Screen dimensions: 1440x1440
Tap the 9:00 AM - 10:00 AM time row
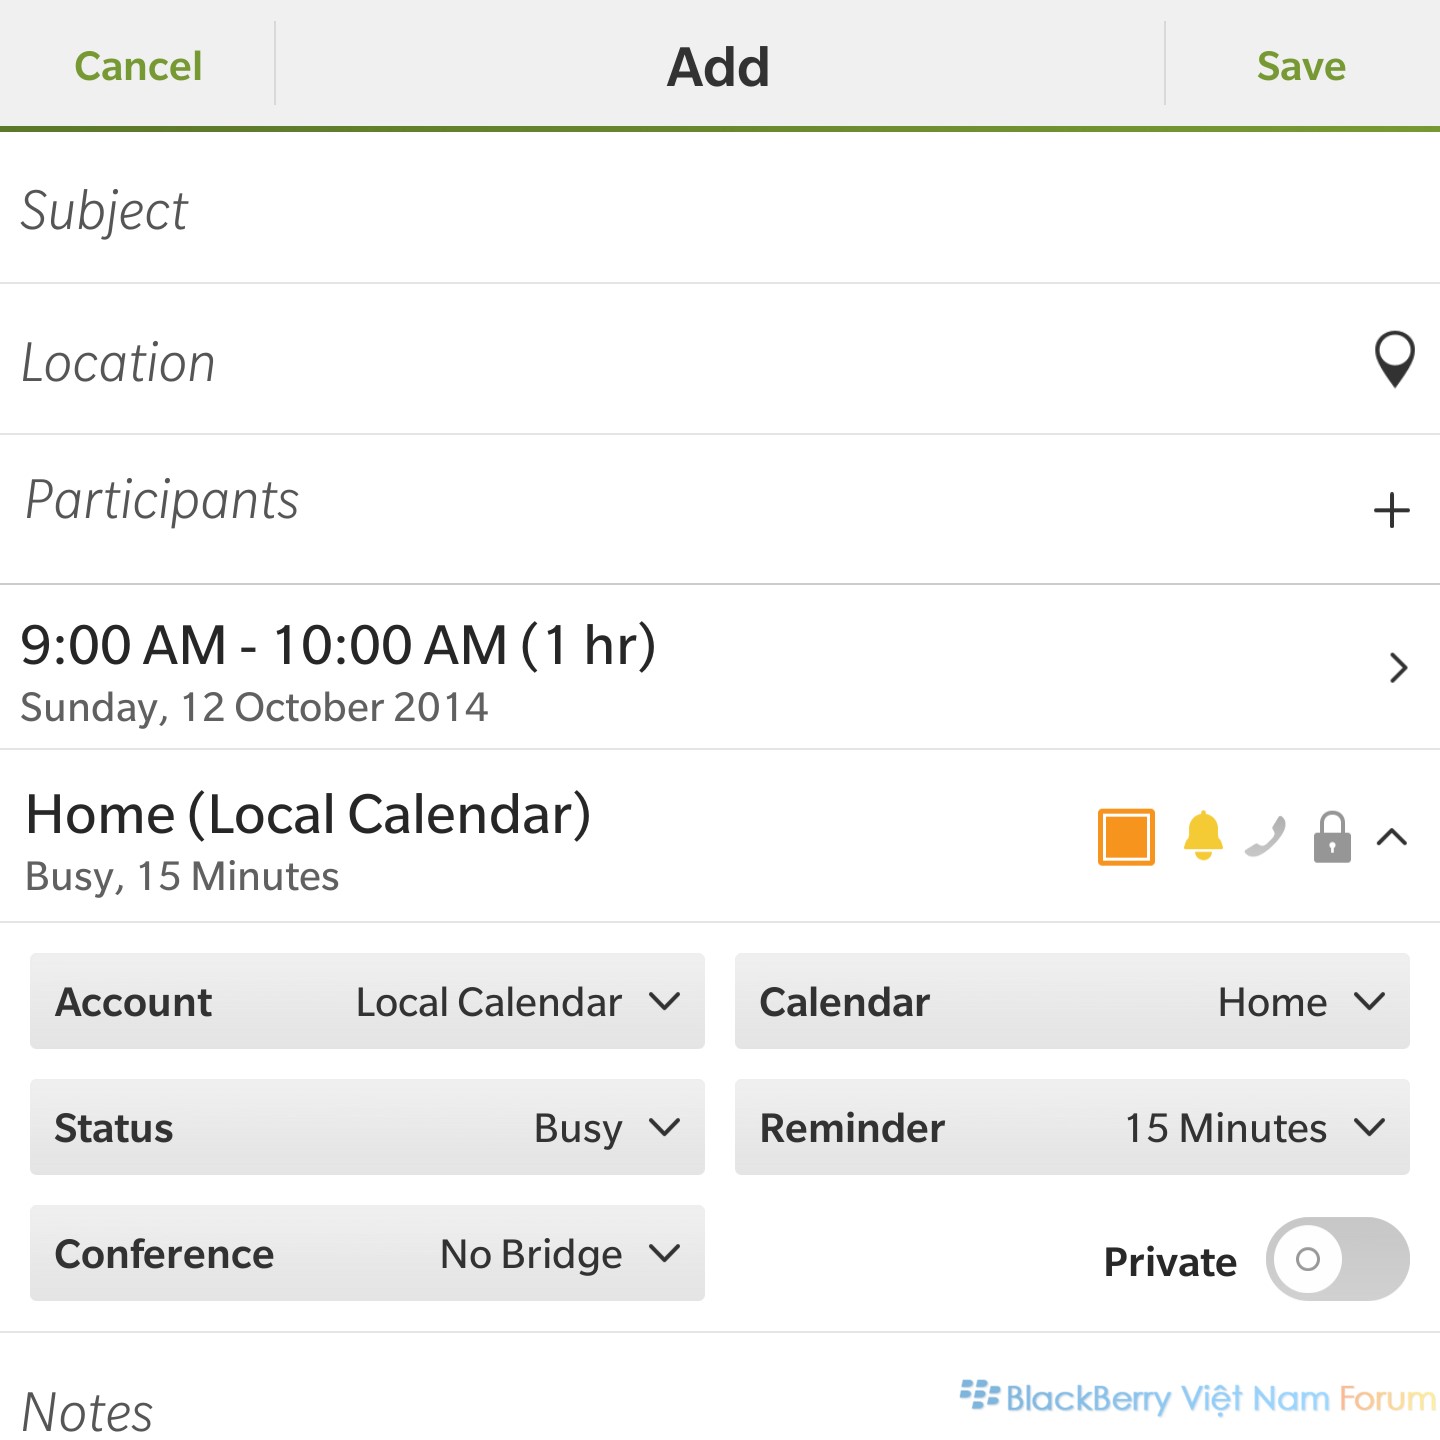pyautogui.click(x=720, y=667)
